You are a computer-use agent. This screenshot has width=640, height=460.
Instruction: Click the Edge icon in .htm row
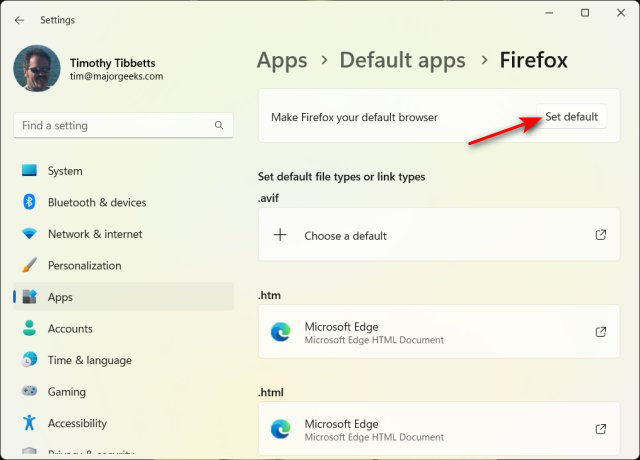point(280,332)
